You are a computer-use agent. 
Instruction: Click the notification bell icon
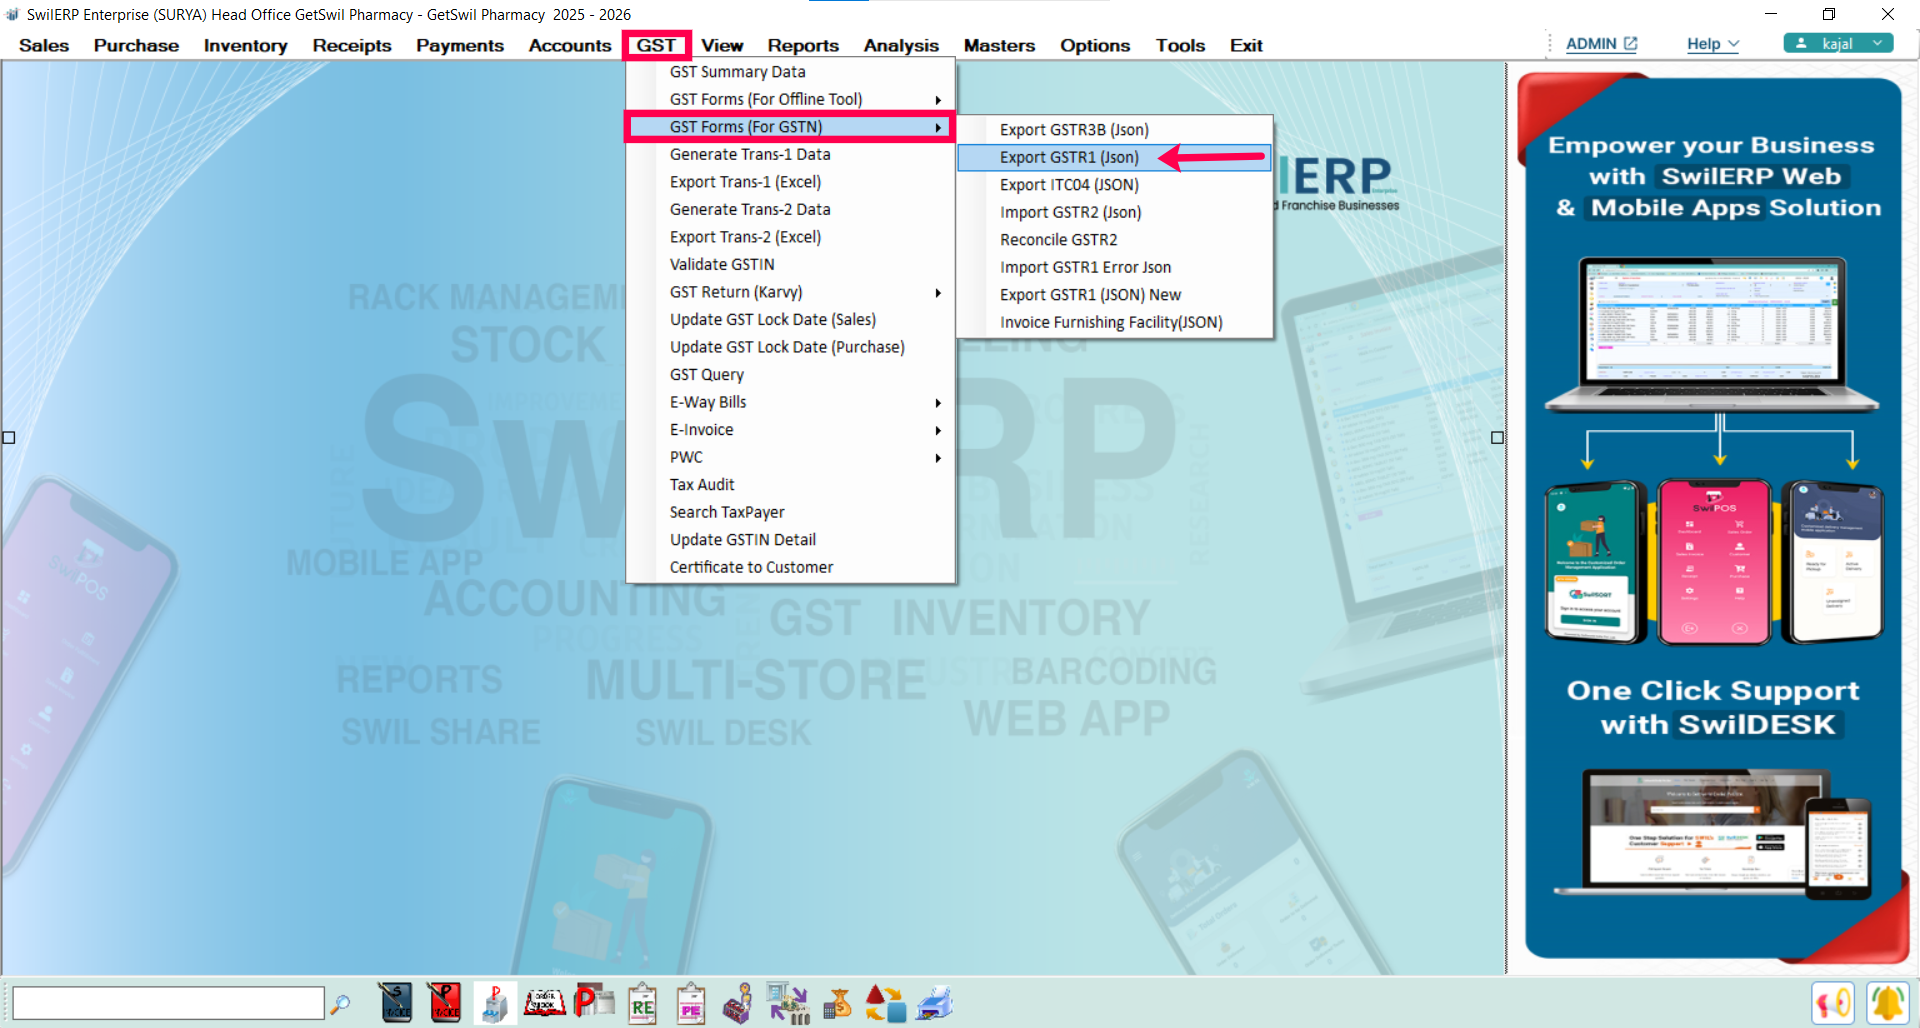[1888, 1003]
